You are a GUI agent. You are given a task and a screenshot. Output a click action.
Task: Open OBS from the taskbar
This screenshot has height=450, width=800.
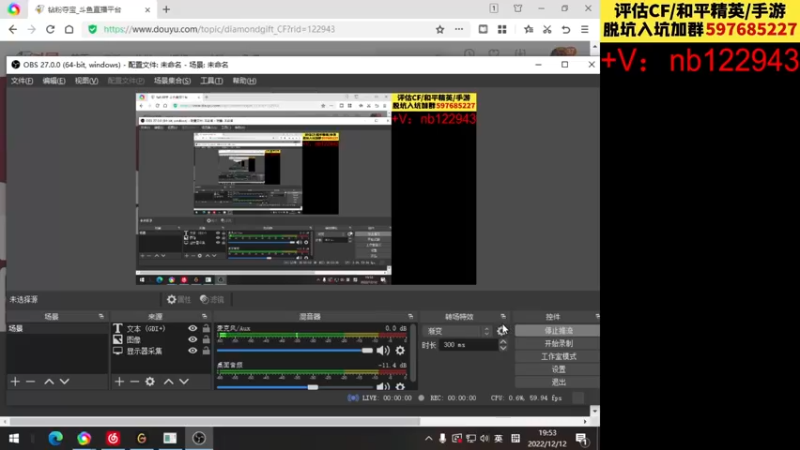pyautogui.click(x=199, y=438)
